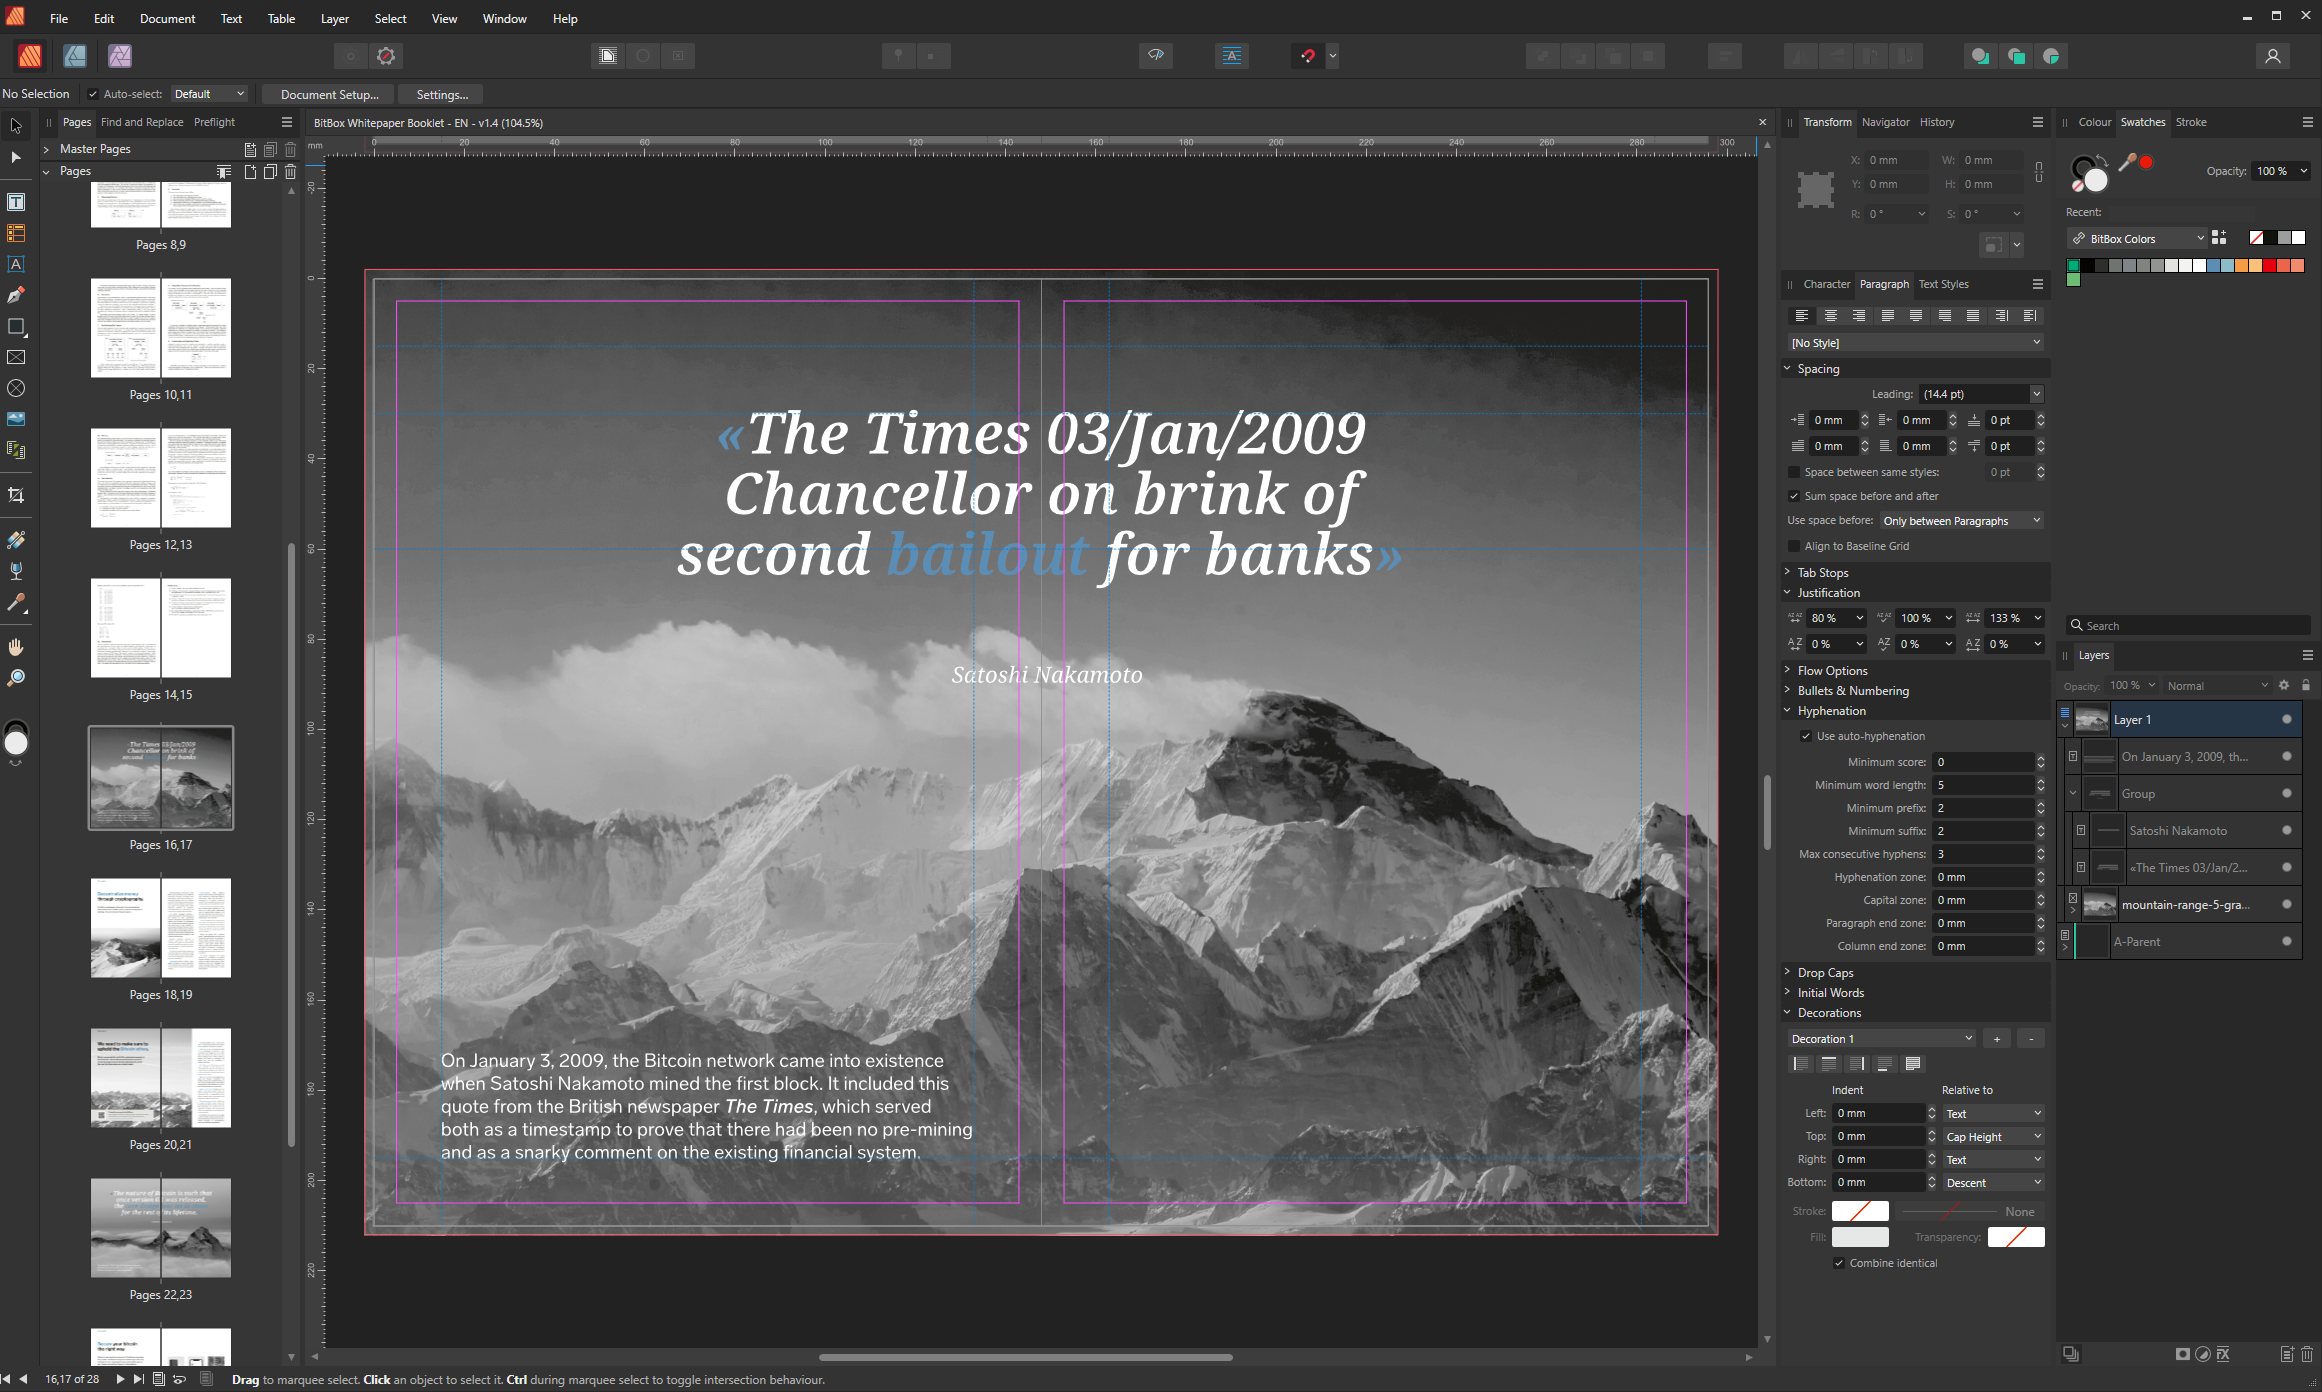Image resolution: width=2322 pixels, height=1392 pixels.
Task: Select the Pen tool
Action: (16, 295)
